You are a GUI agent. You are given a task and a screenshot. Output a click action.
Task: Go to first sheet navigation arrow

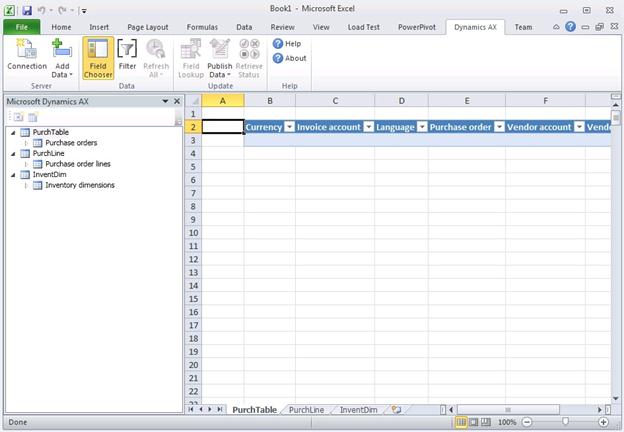click(x=191, y=409)
